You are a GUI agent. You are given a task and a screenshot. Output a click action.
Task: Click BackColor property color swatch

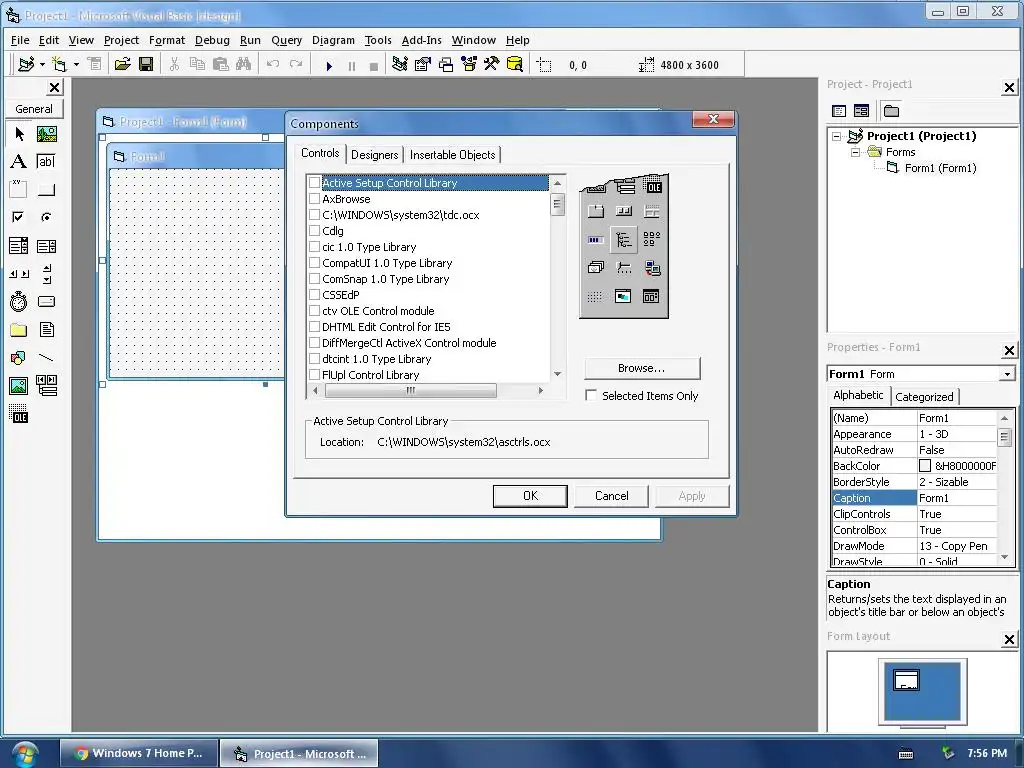click(925, 466)
